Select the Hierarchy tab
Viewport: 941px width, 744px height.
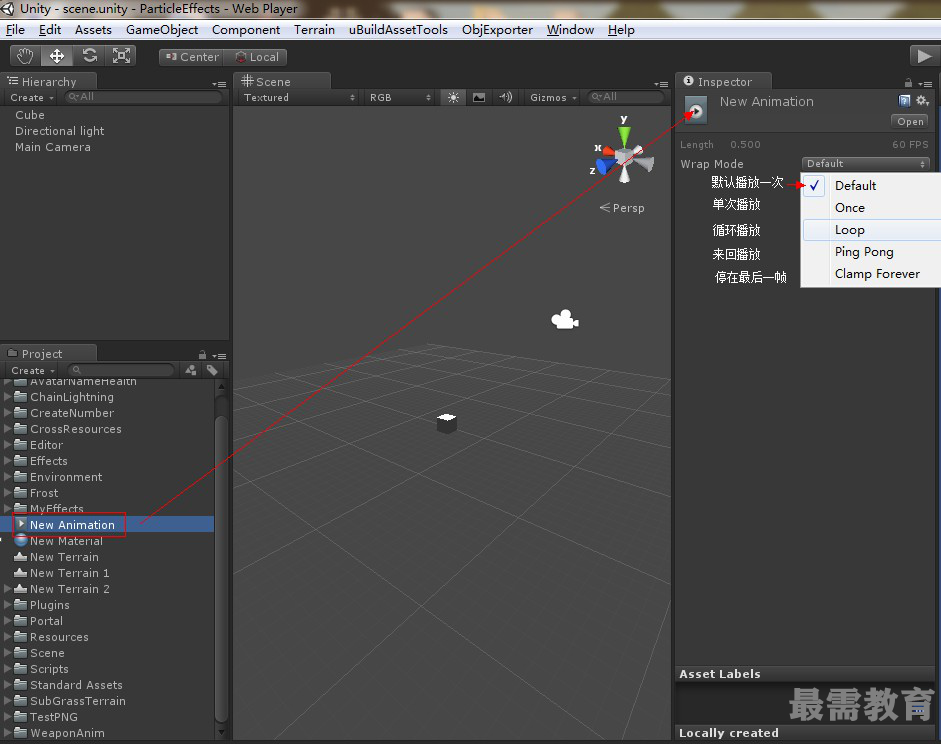49,82
